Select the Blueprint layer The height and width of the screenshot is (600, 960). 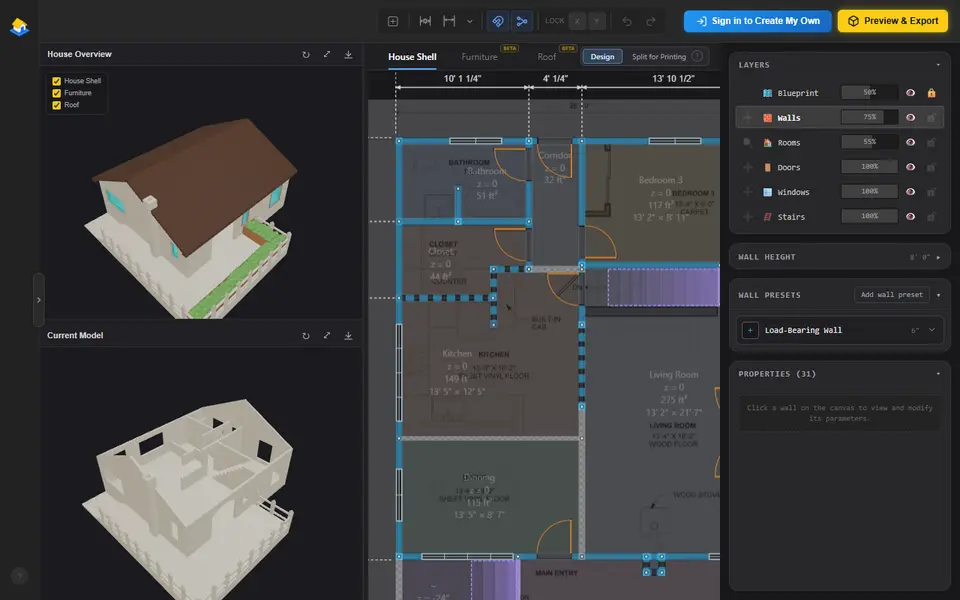point(798,93)
